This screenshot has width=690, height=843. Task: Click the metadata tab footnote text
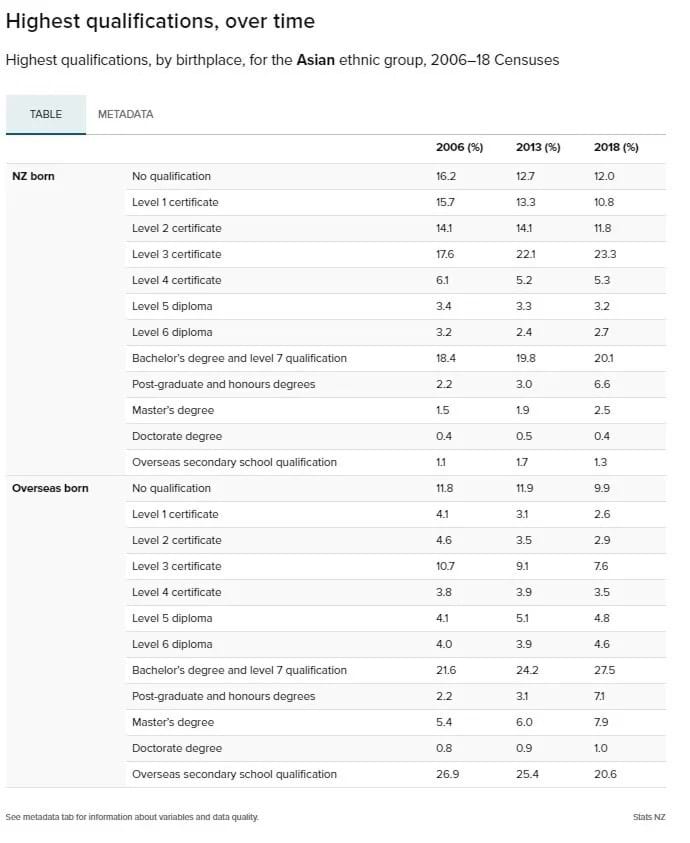coord(132,817)
